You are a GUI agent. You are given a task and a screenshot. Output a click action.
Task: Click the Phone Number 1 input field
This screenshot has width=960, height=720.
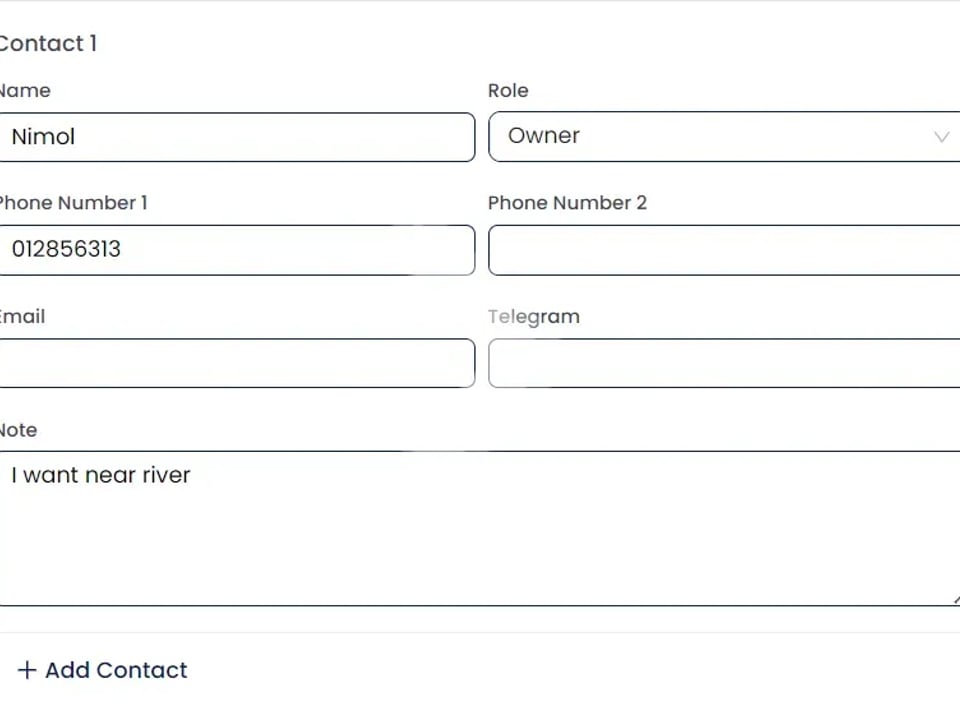point(236,250)
